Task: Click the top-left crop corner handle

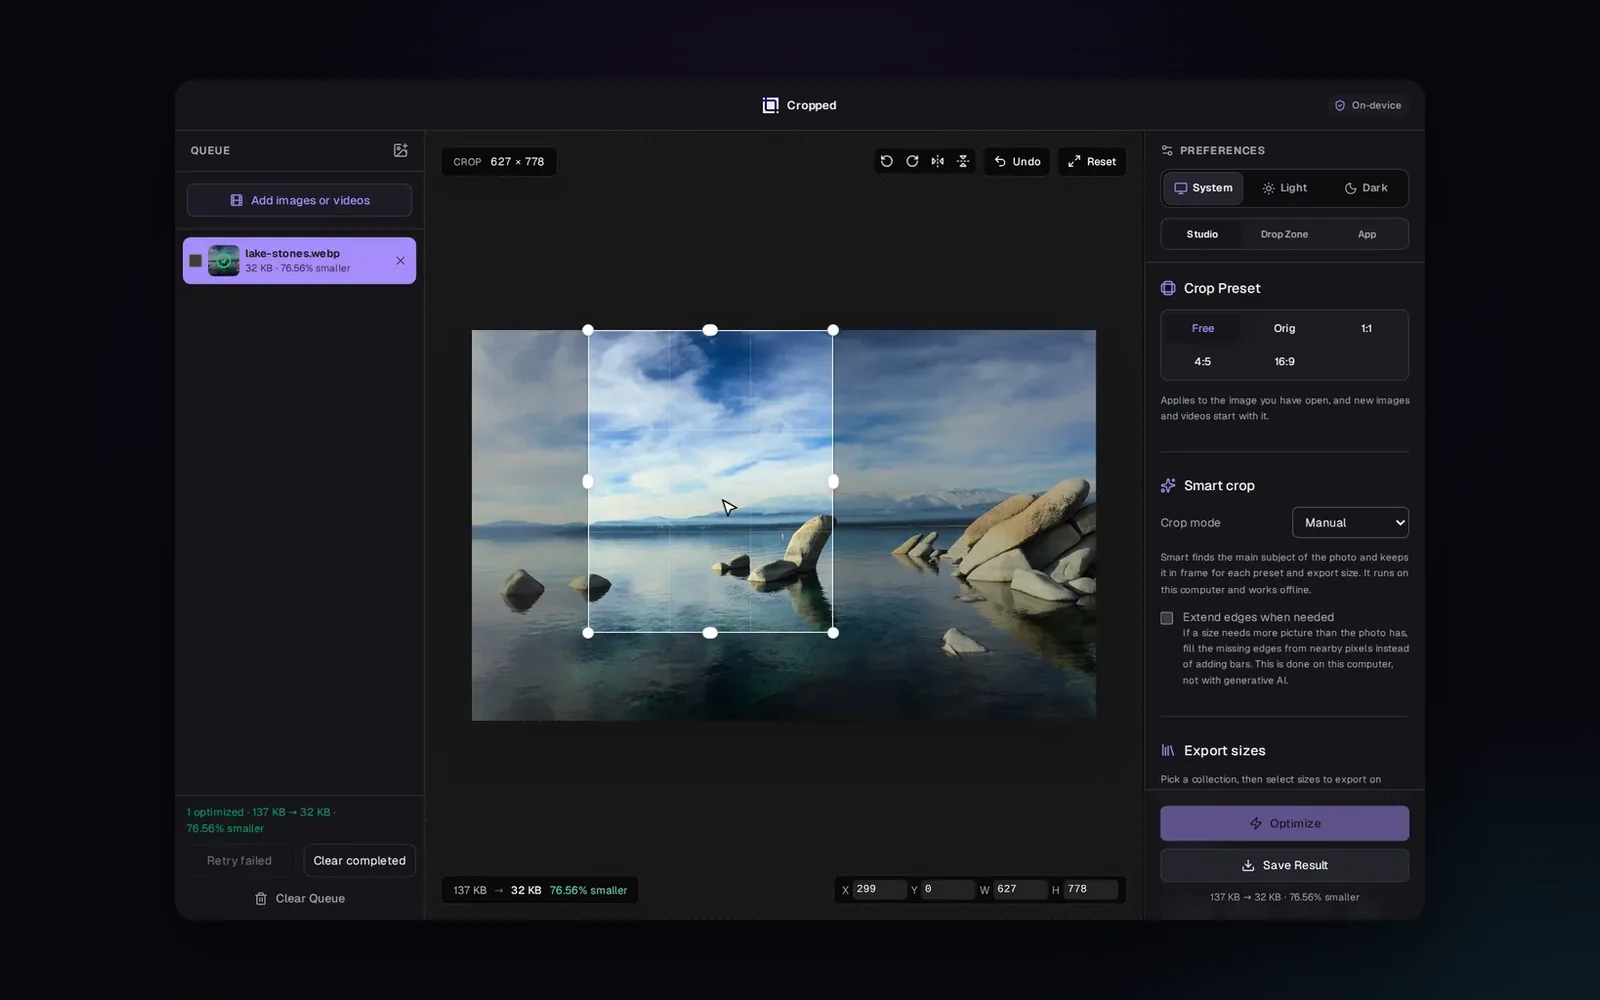Action: [588, 330]
